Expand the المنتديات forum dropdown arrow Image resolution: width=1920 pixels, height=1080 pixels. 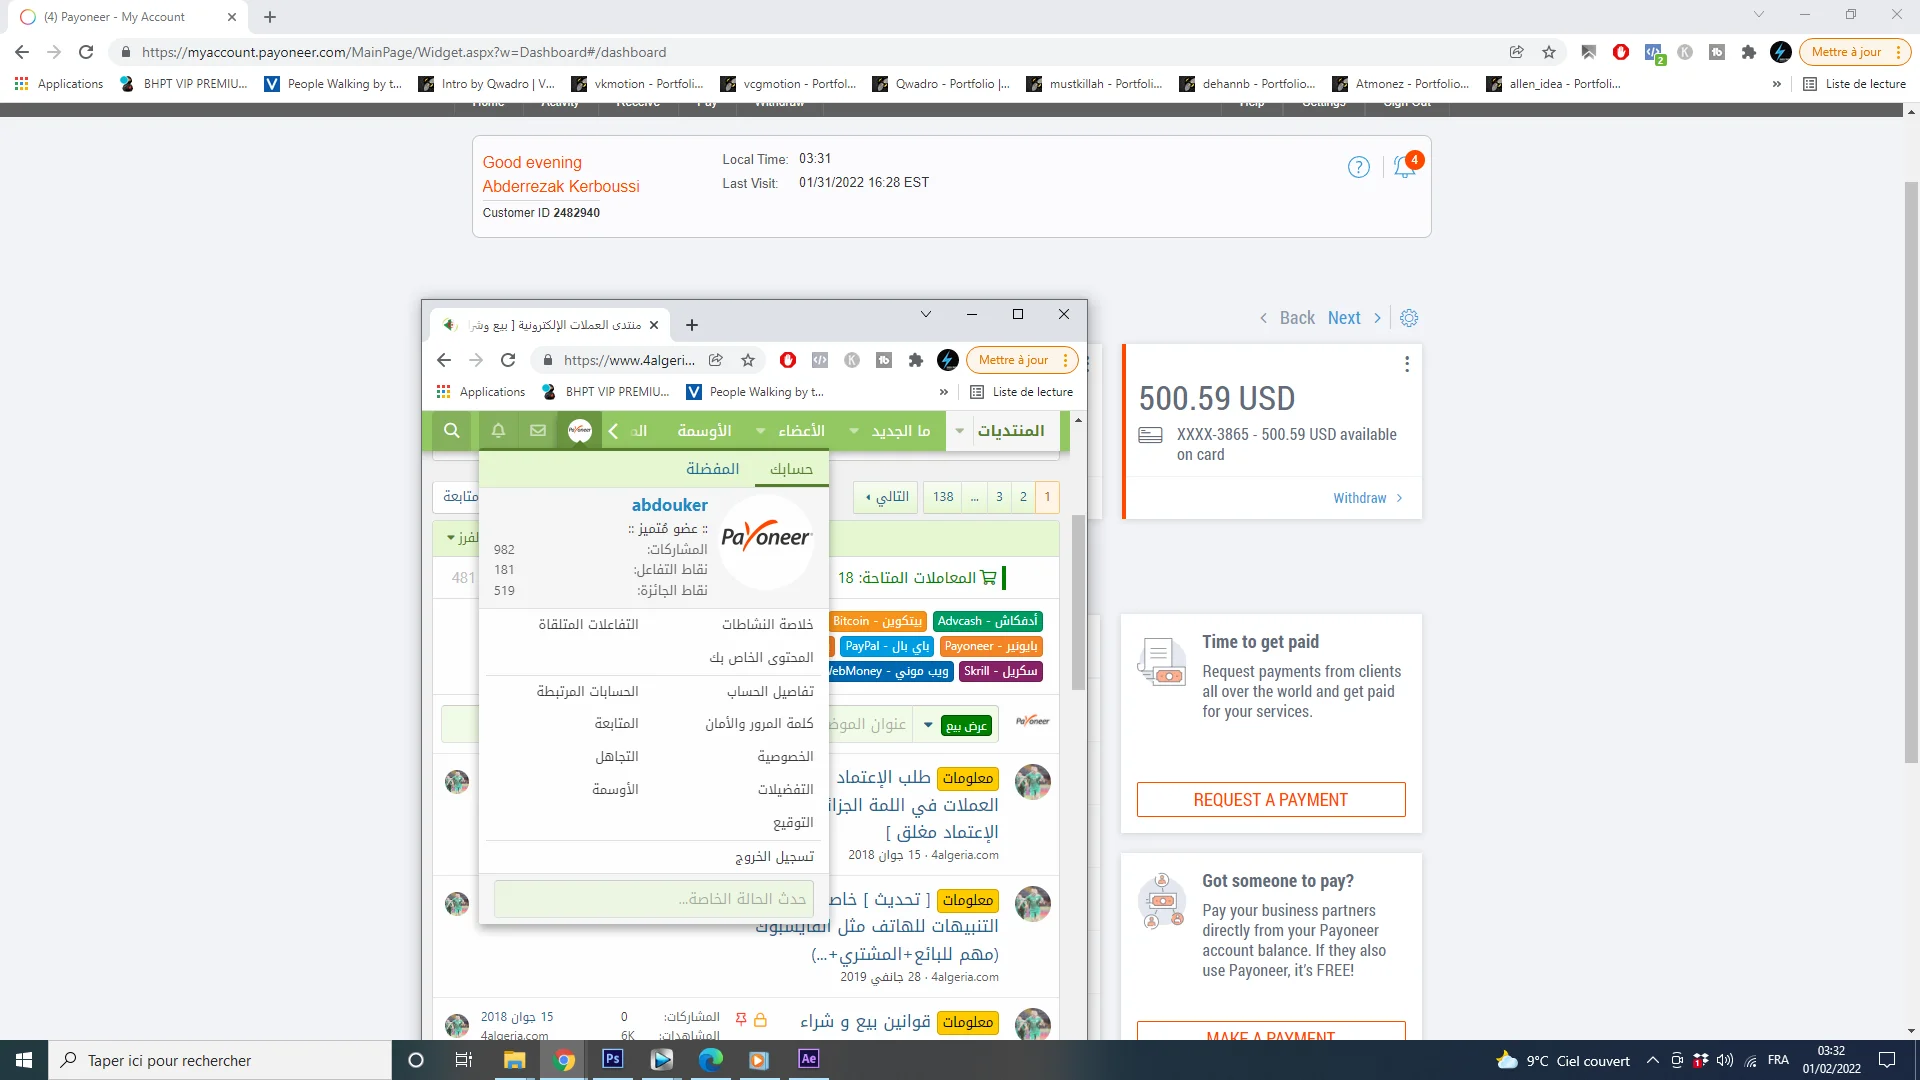click(960, 431)
